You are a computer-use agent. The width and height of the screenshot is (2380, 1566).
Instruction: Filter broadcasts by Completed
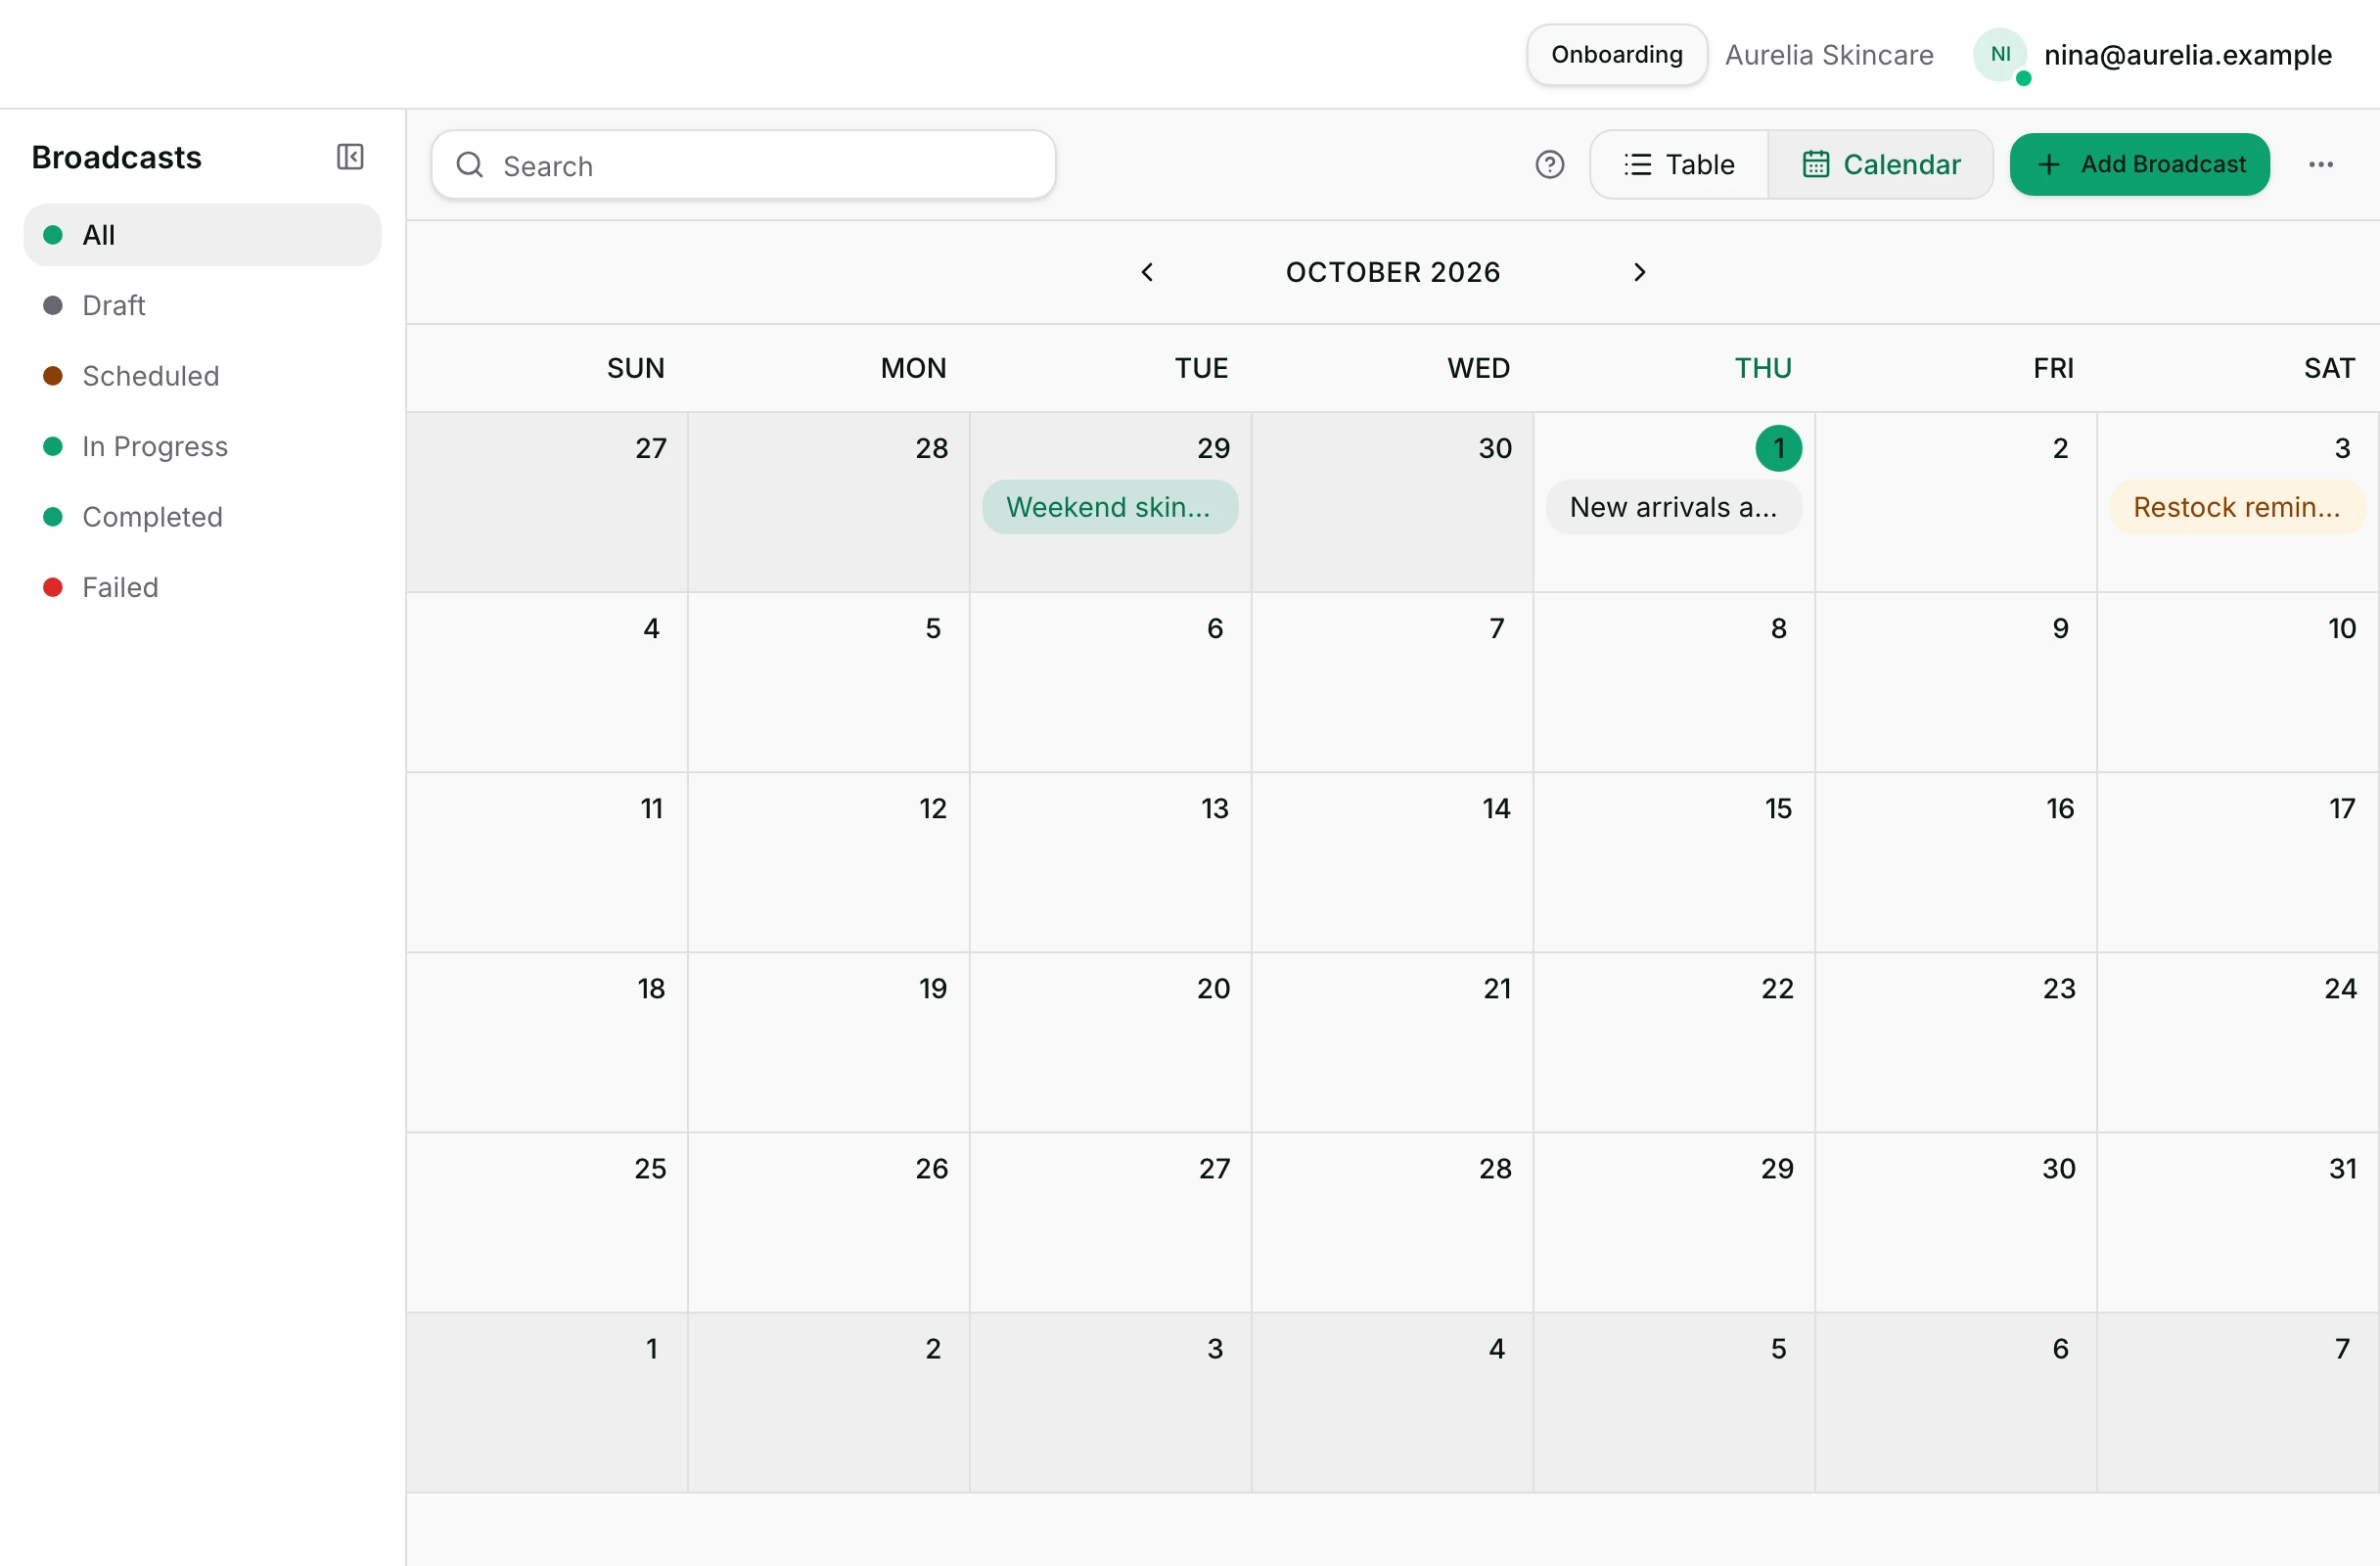tap(202, 517)
